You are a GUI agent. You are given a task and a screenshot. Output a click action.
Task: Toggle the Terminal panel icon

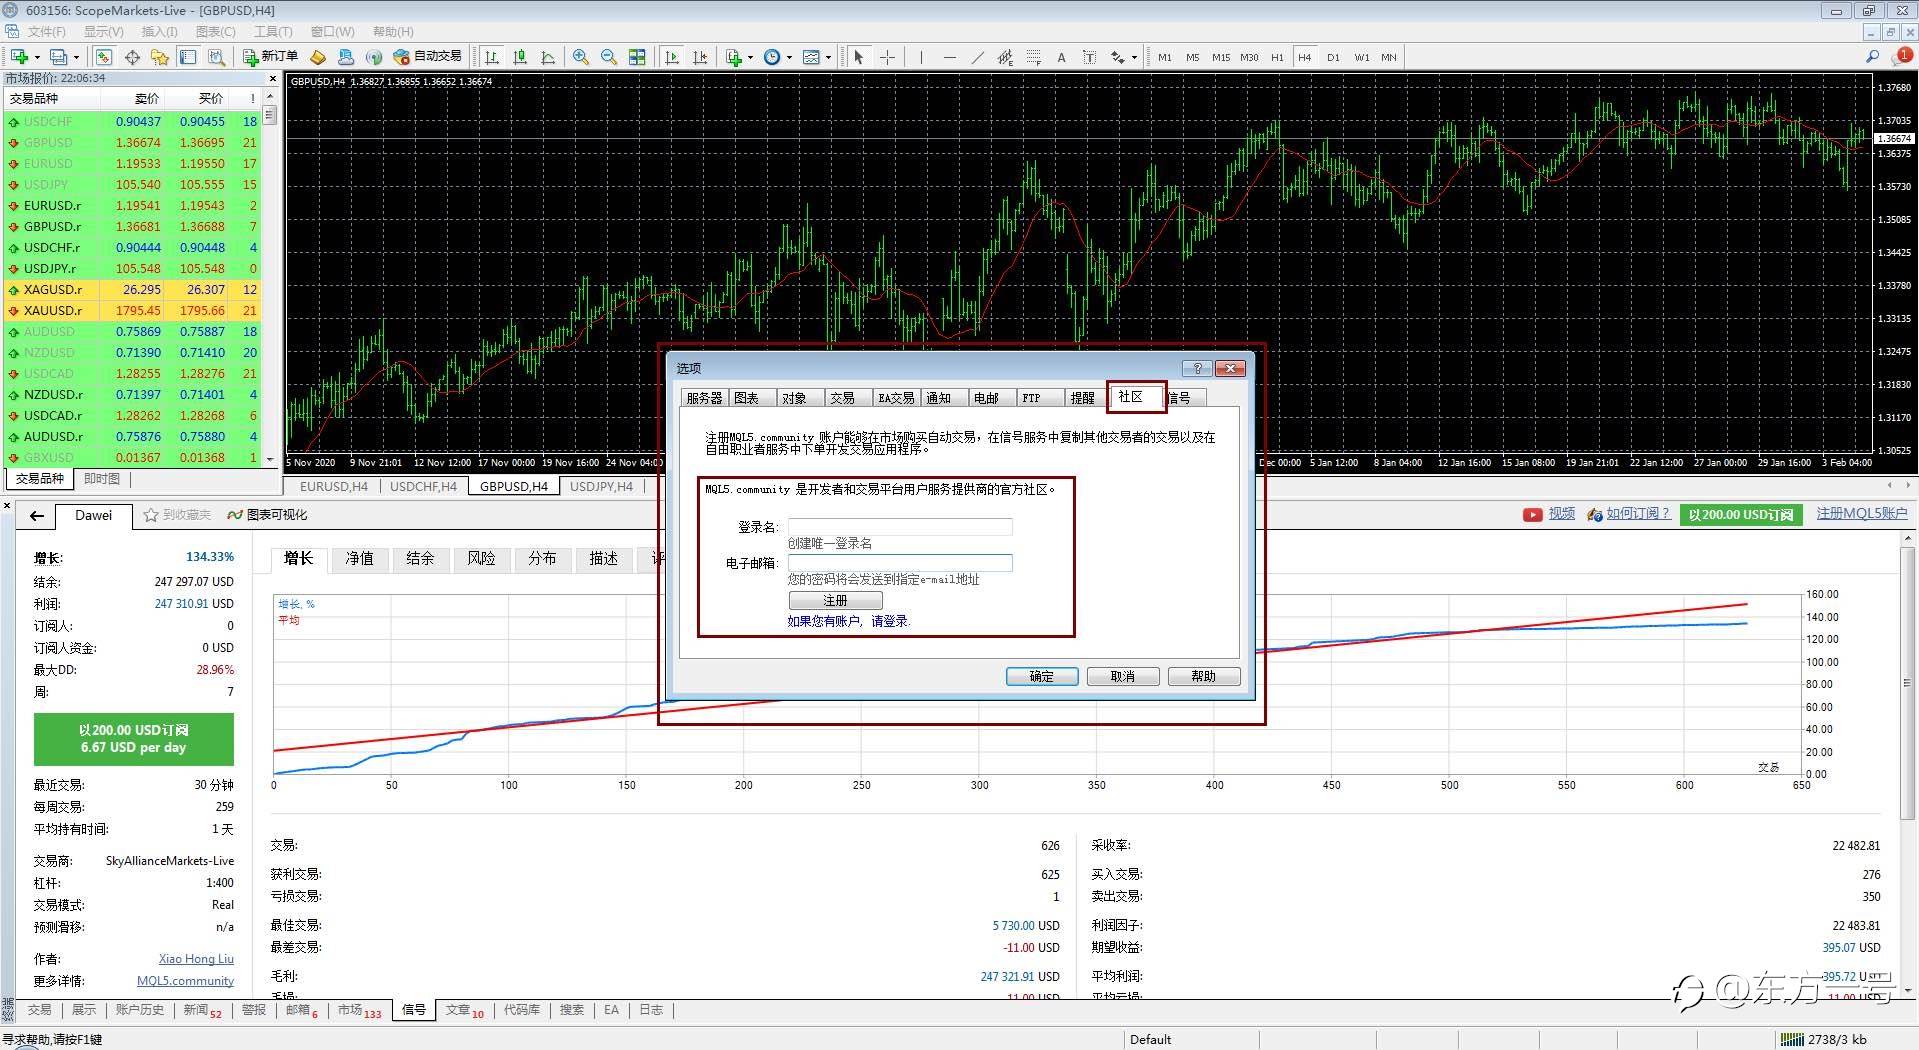188,57
